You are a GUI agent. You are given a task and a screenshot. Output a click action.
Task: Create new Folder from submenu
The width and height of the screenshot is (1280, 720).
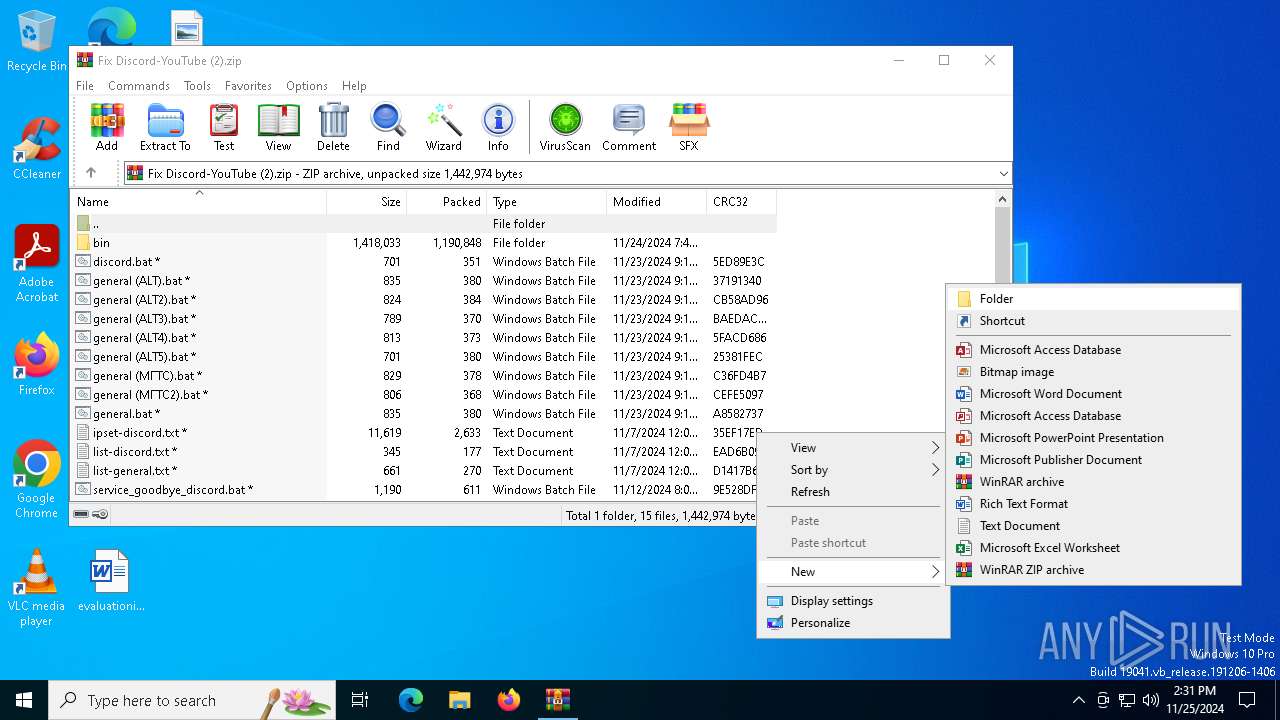(1094, 299)
